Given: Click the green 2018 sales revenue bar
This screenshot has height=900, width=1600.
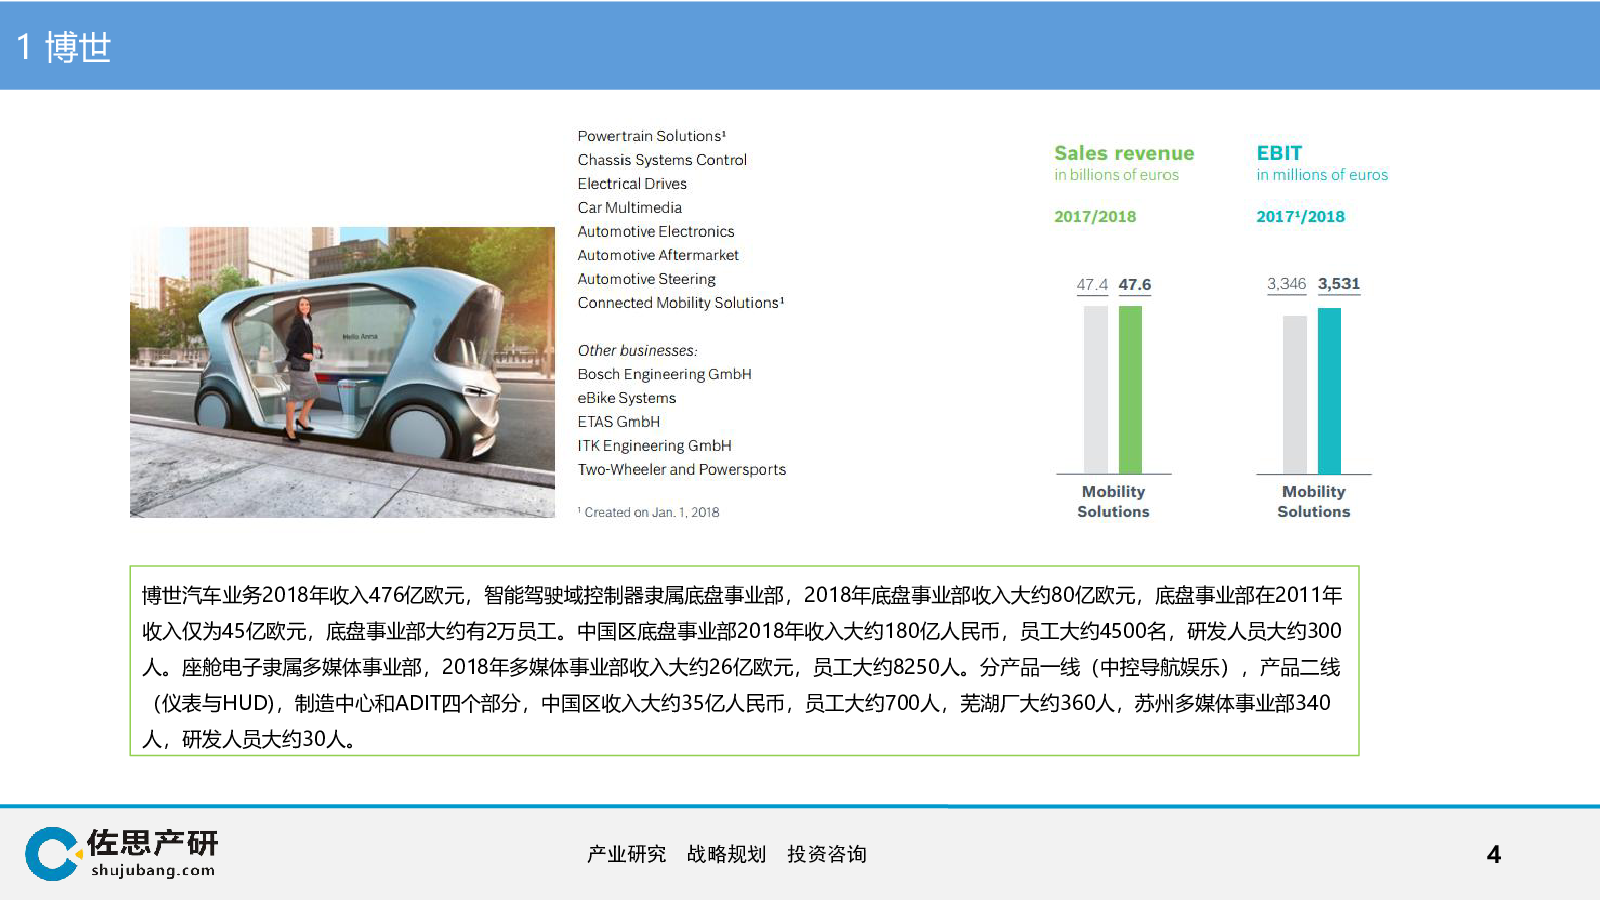Looking at the screenshot, I should coord(1130,390).
